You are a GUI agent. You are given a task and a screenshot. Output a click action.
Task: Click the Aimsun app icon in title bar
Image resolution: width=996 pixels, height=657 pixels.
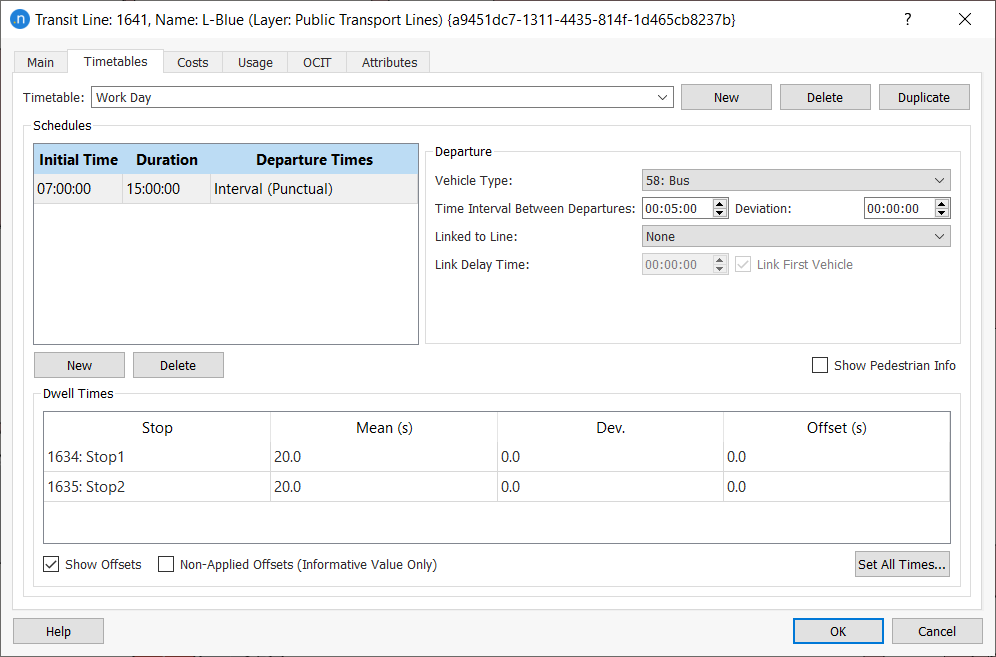[19, 19]
